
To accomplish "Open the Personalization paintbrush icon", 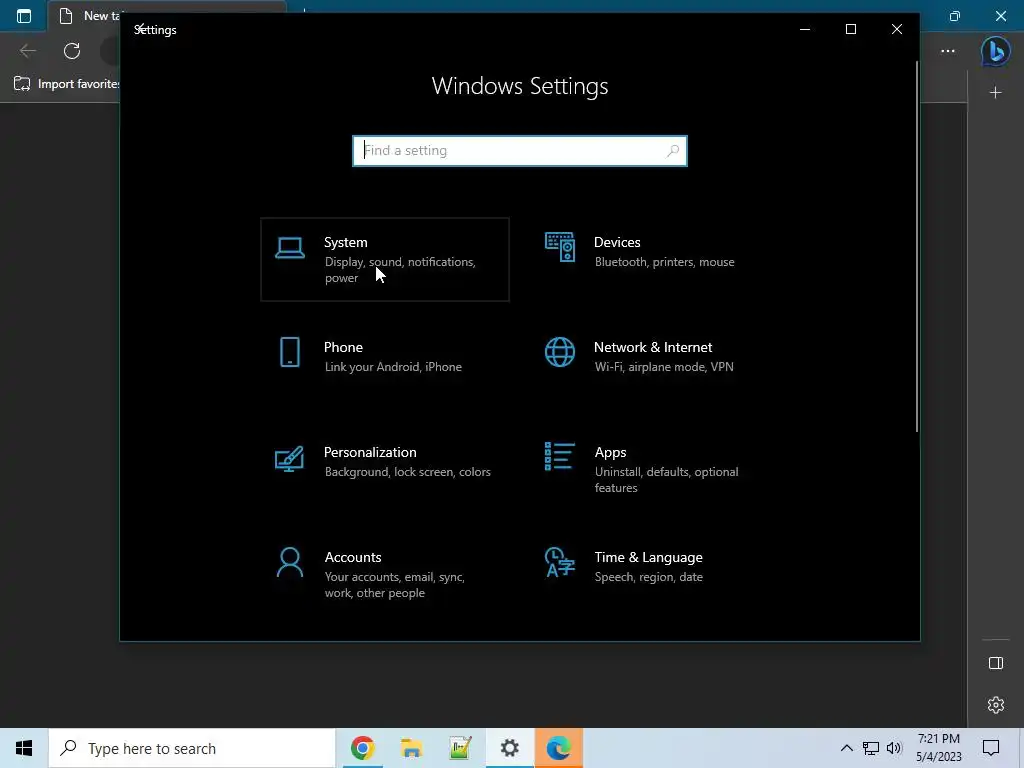I will pyautogui.click(x=289, y=458).
